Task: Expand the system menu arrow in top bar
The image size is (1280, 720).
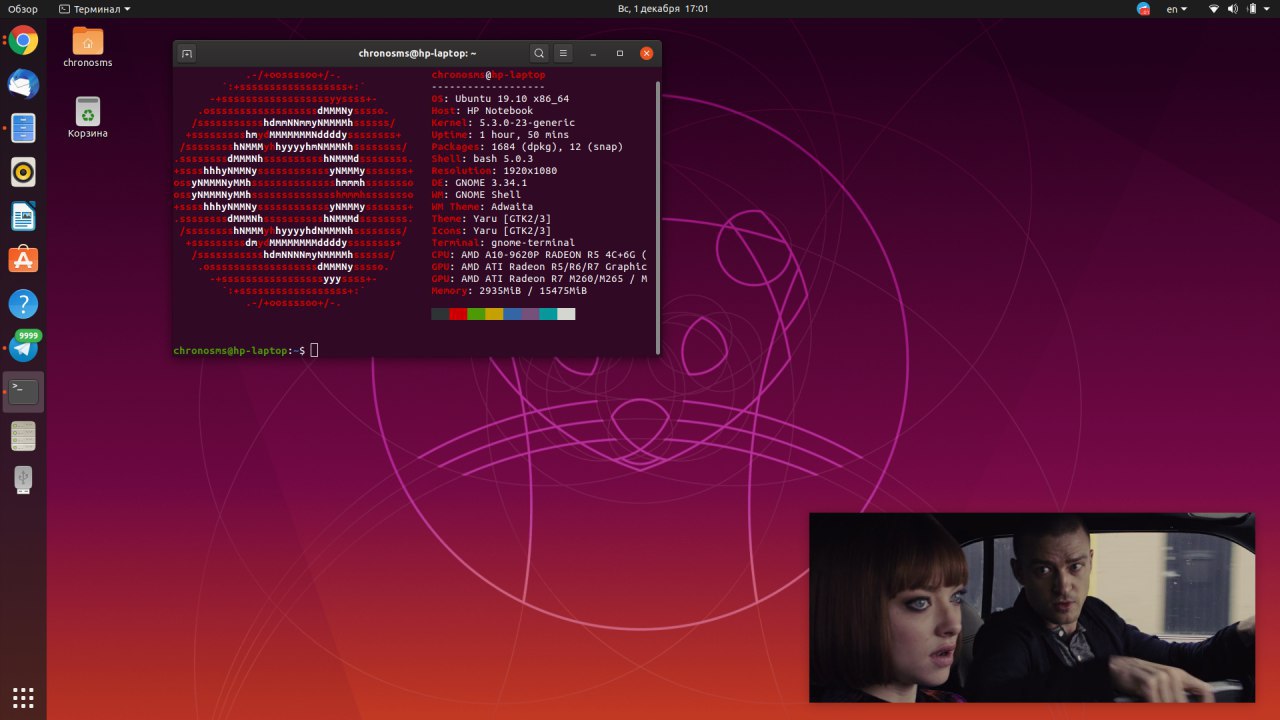Action: click(1266, 9)
